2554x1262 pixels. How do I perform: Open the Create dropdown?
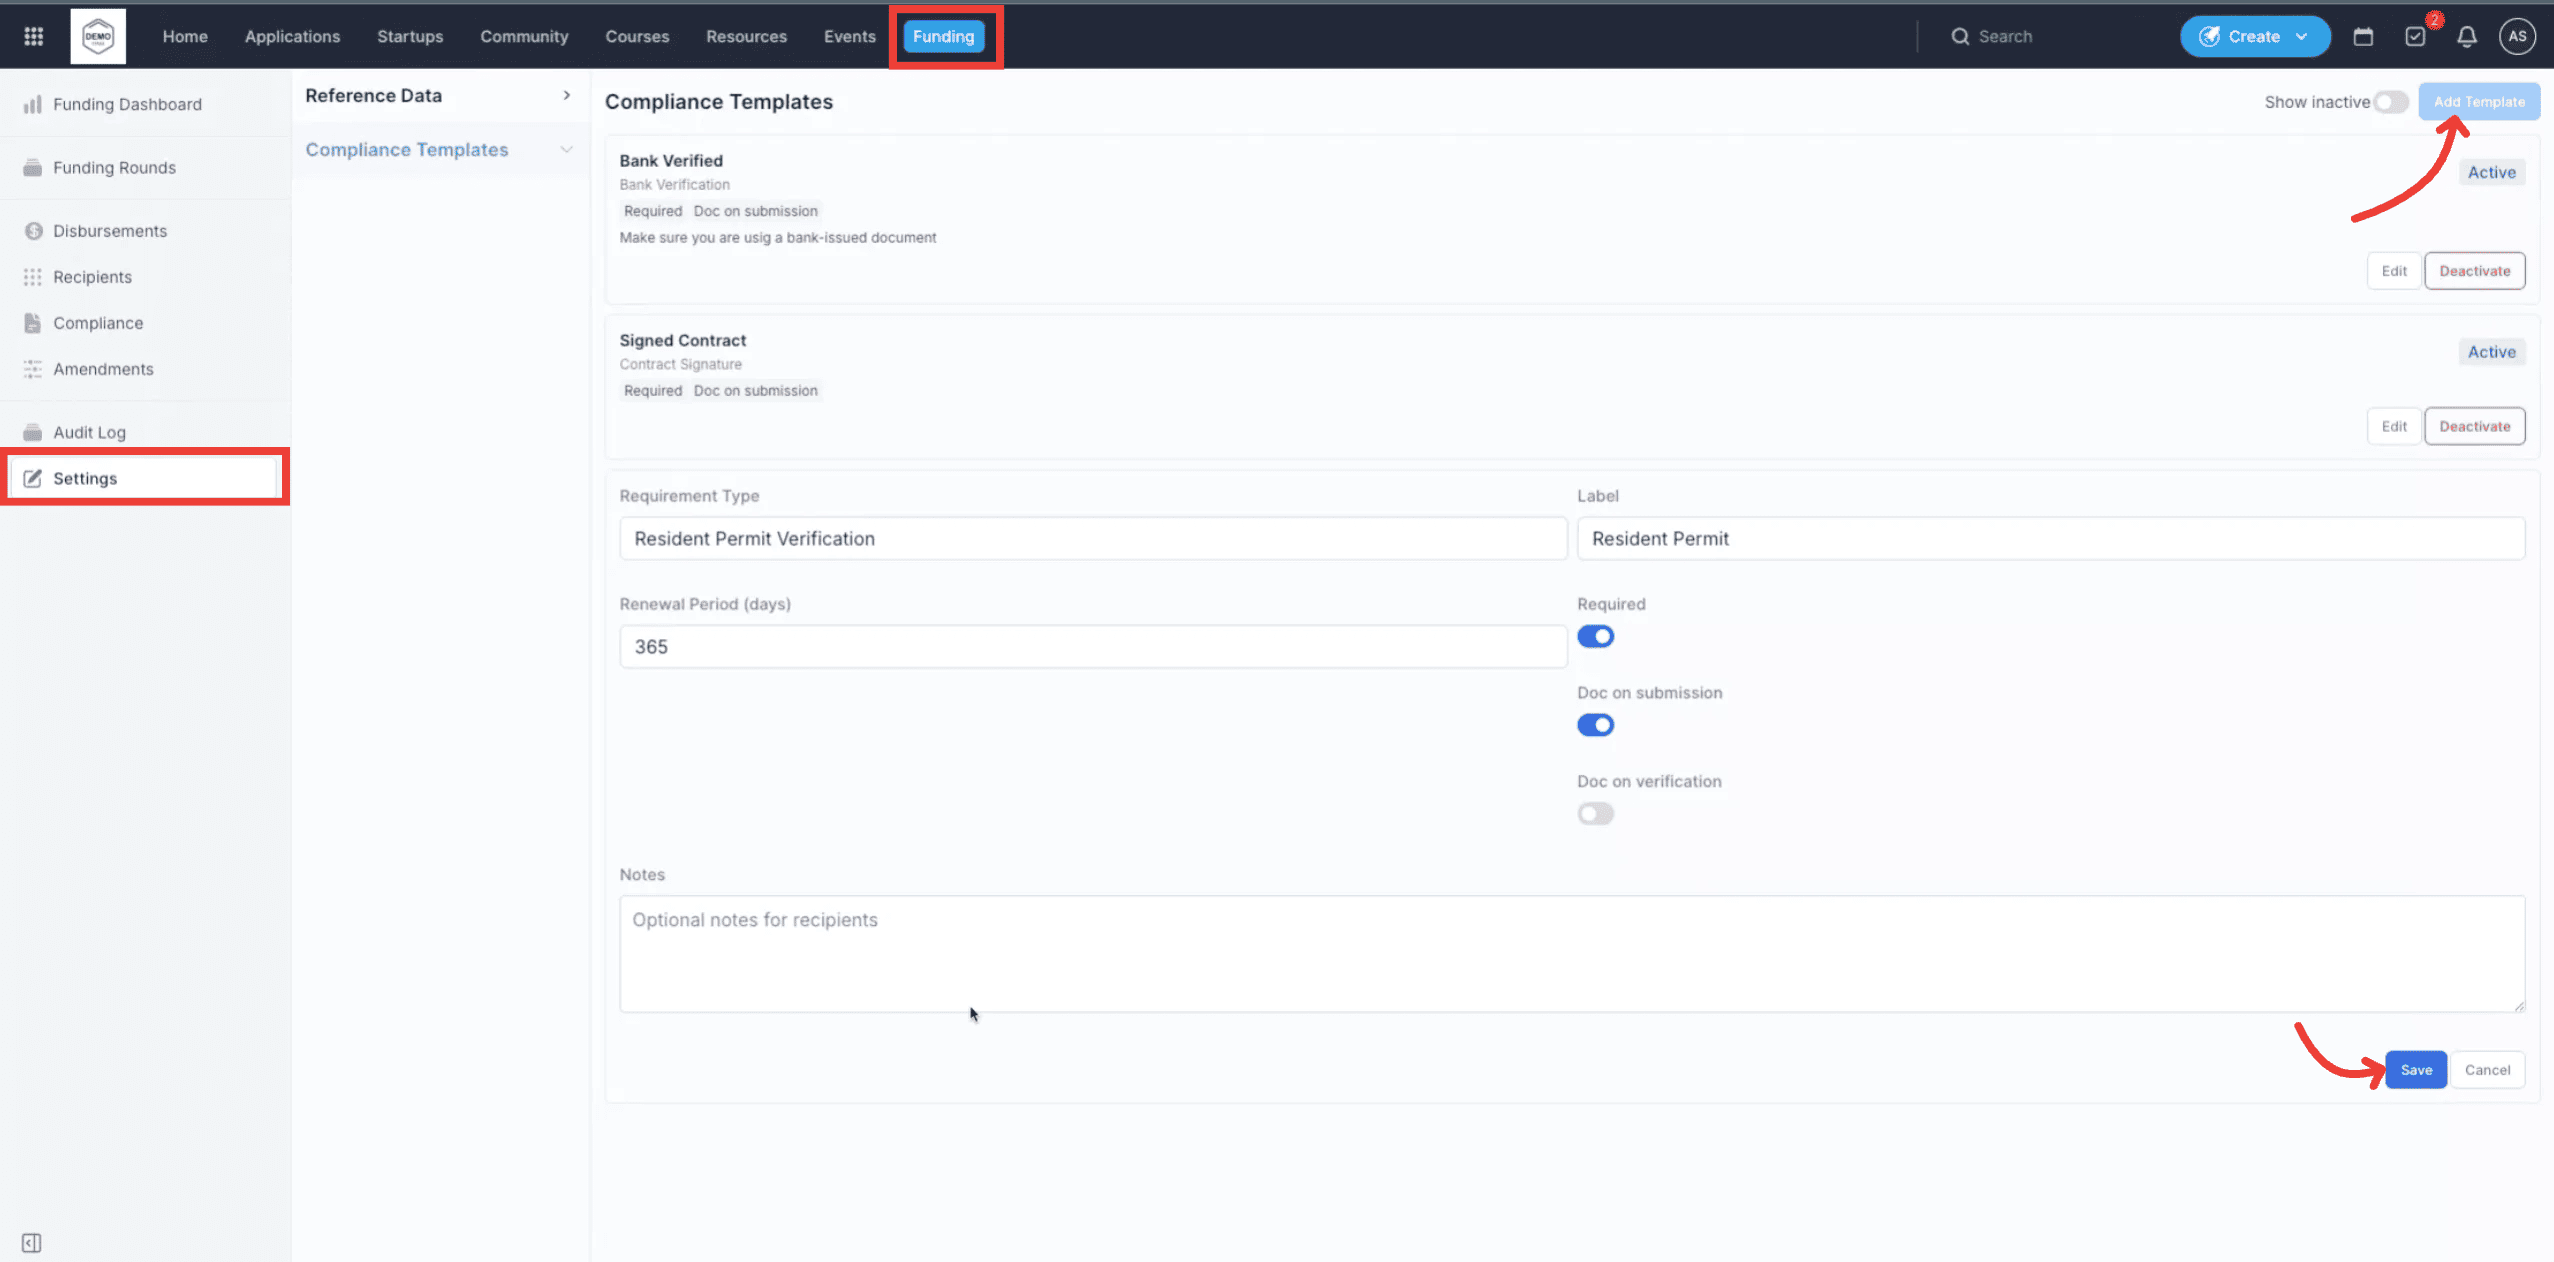(2254, 36)
